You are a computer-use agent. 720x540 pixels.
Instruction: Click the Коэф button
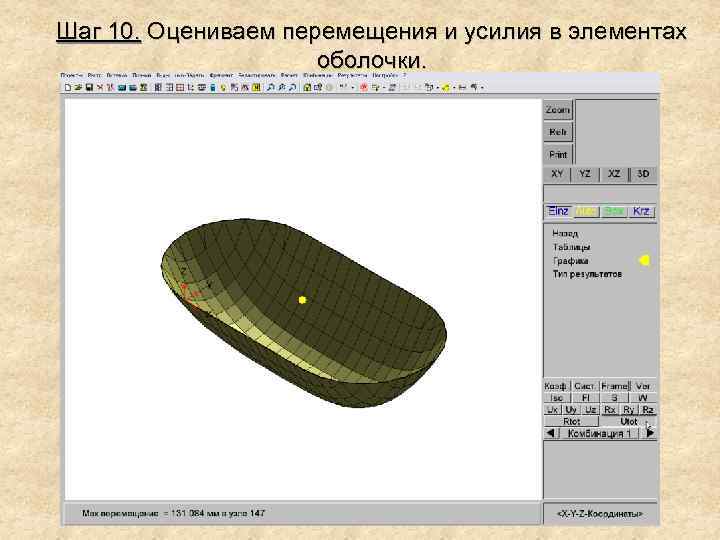pyautogui.click(x=555, y=386)
